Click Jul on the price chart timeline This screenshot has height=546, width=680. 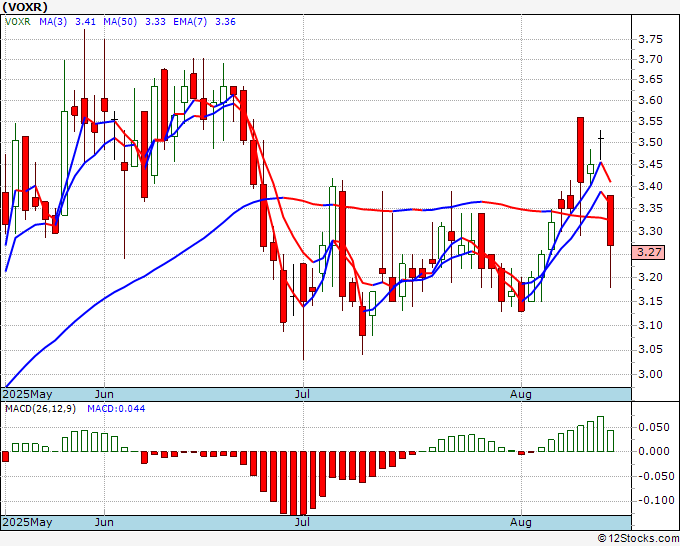point(302,394)
